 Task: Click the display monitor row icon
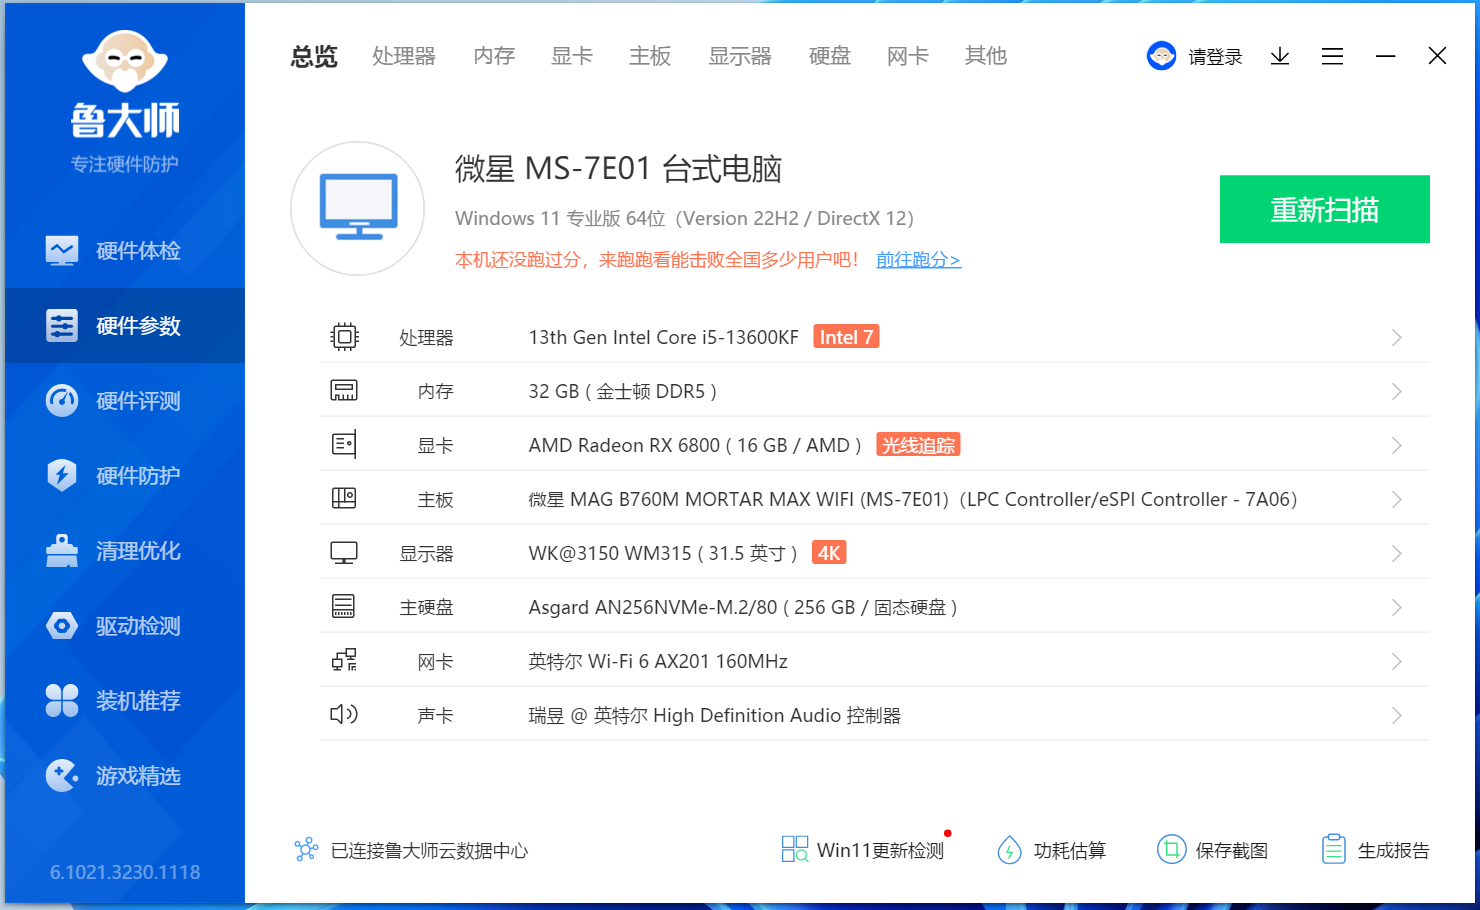(344, 553)
